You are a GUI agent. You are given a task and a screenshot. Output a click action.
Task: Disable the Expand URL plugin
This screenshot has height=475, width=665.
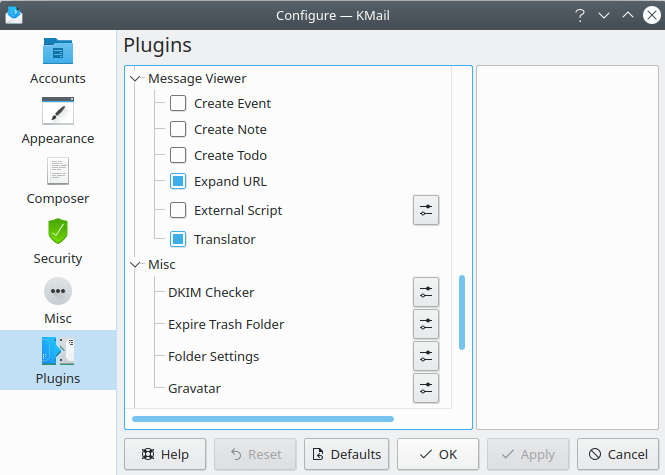[178, 181]
